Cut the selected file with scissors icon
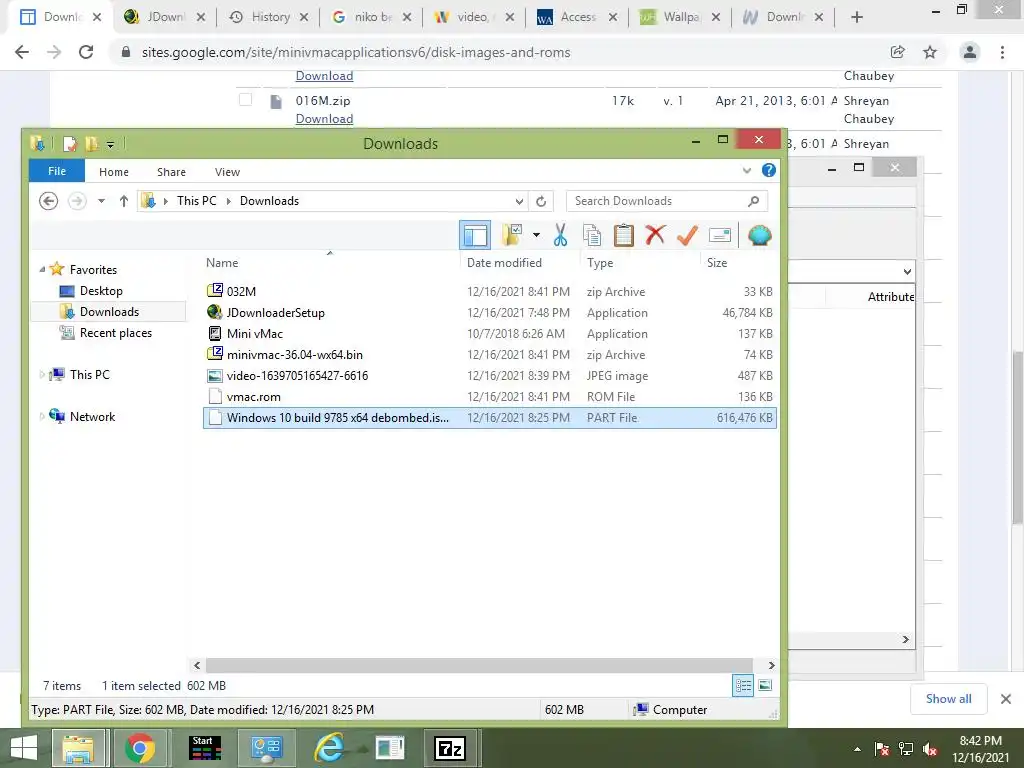The image size is (1024, 768). coord(560,235)
